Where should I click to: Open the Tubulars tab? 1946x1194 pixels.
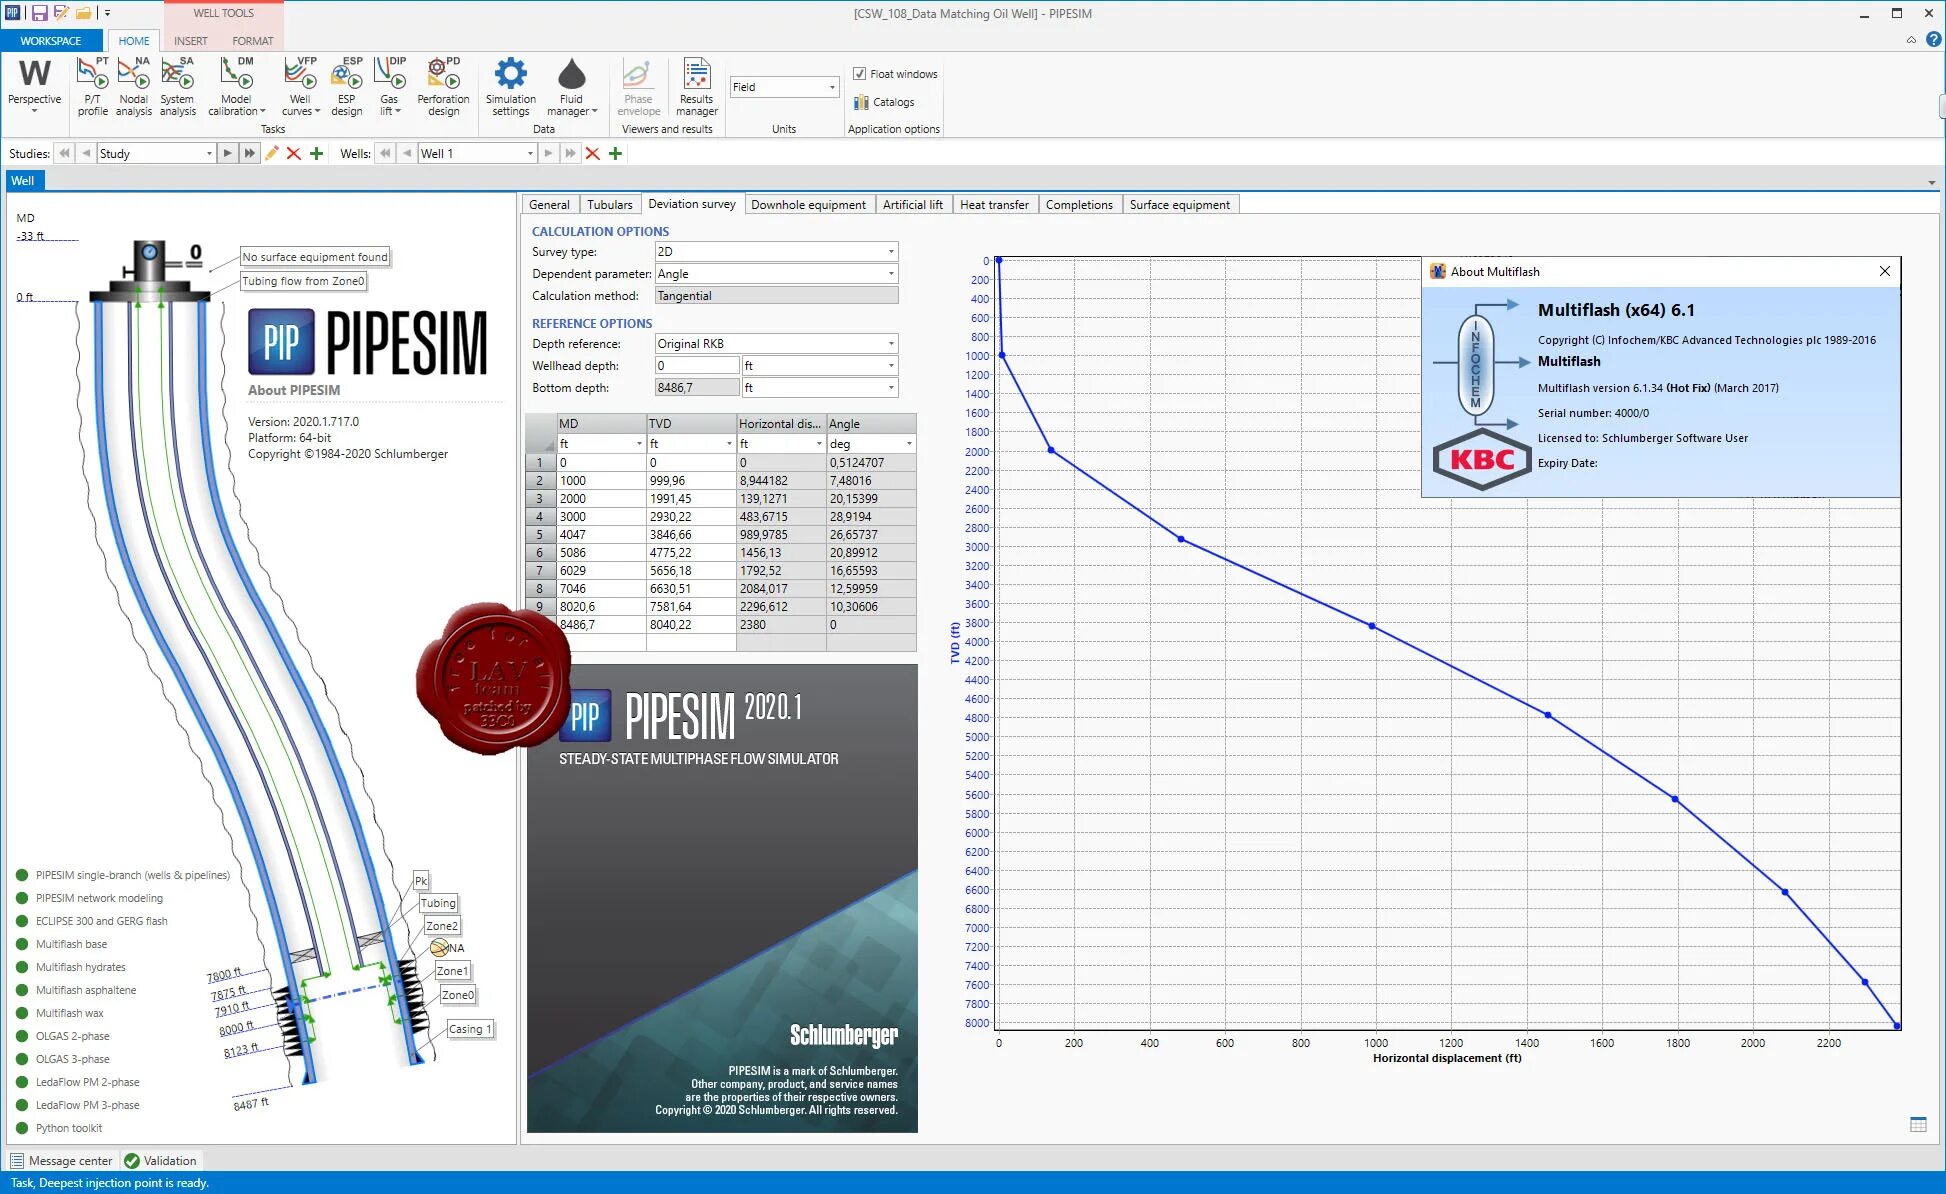tap(610, 204)
